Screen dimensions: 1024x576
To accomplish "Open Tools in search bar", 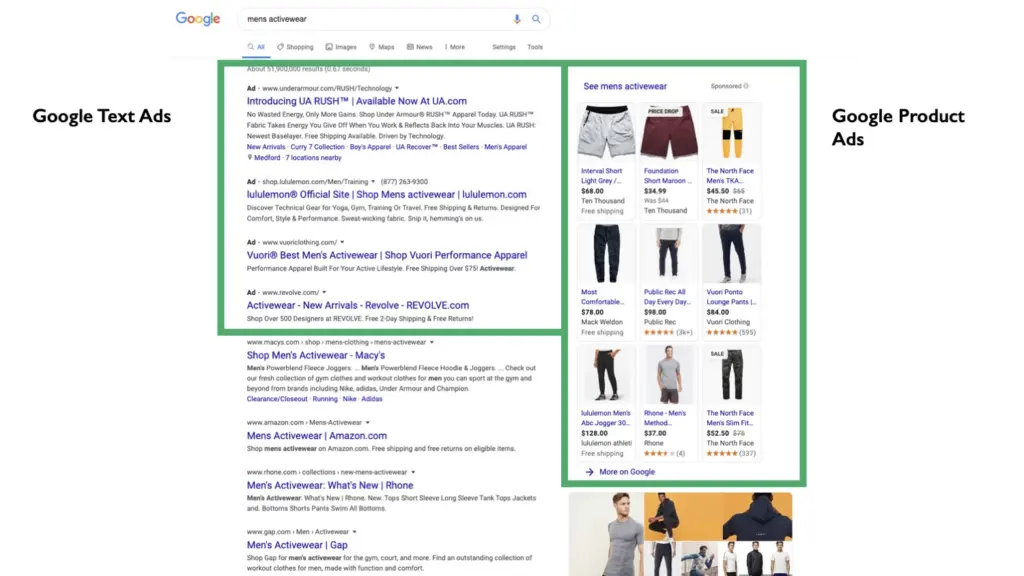I will tap(535, 47).
